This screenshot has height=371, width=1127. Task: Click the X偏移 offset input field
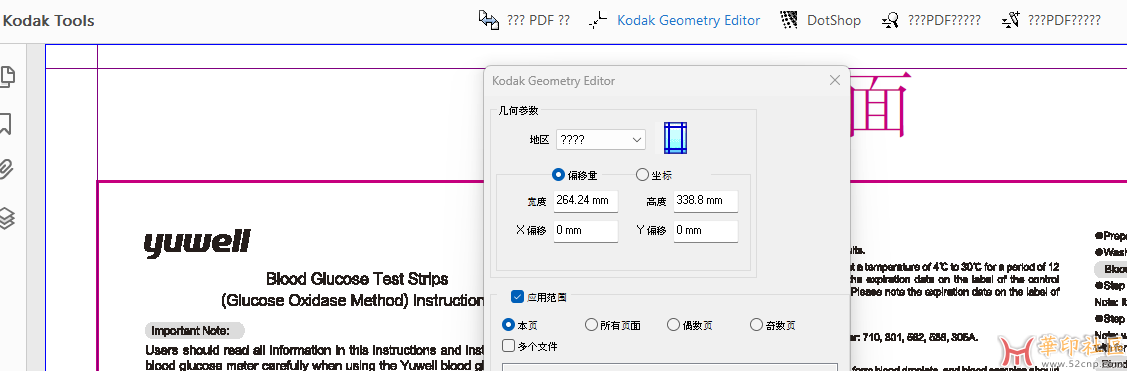pos(586,231)
